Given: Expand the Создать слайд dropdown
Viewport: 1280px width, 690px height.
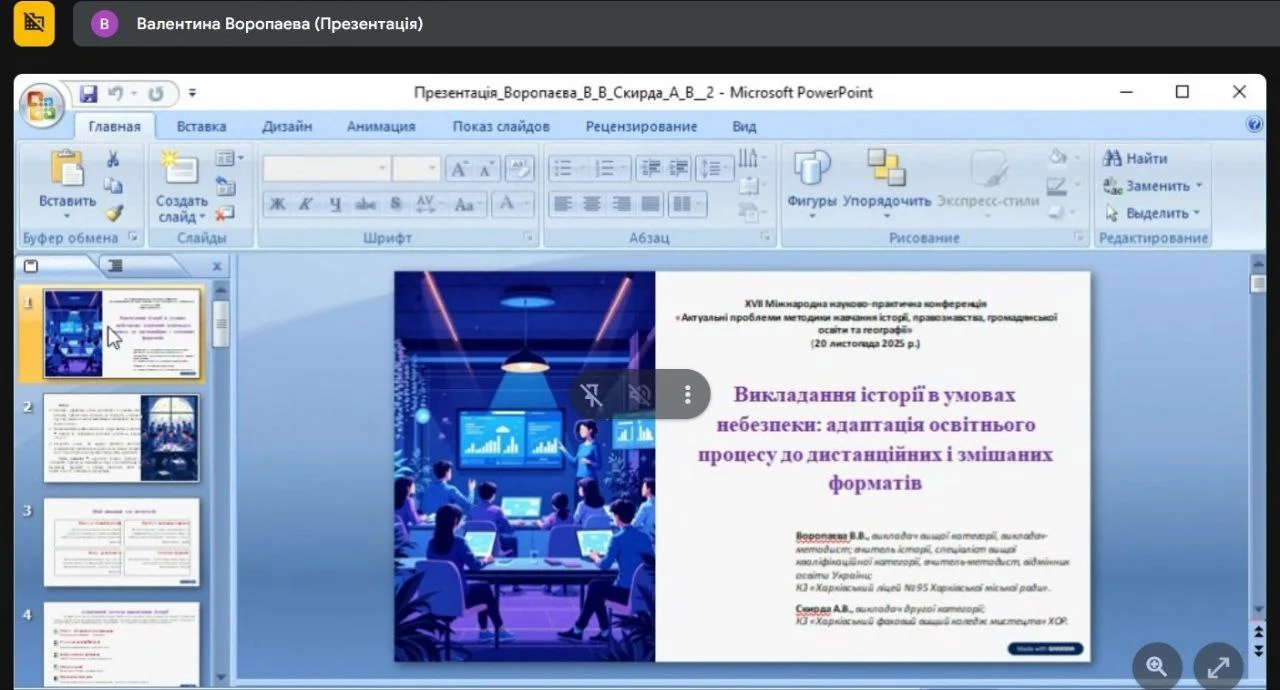Looking at the screenshot, I should click(x=200, y=217).
